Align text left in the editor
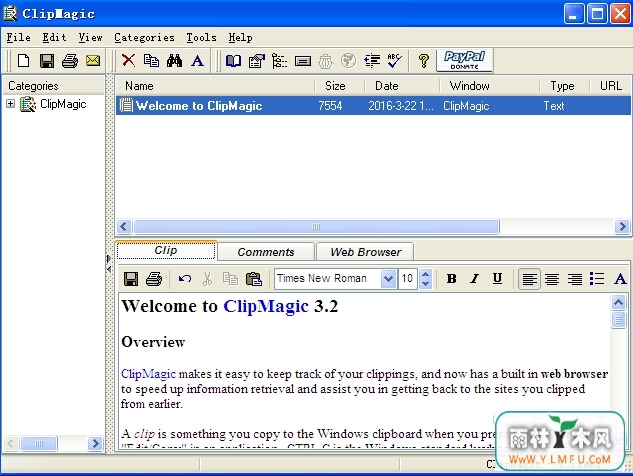The height and width of the screenshot is (476, 633). pyautogui.click(x=529, y=279)
